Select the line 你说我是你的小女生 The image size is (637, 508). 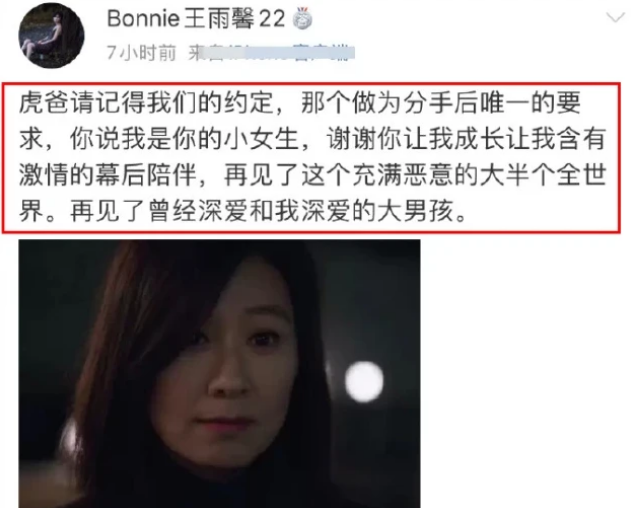pyautogui.click(x=184, y=139)
